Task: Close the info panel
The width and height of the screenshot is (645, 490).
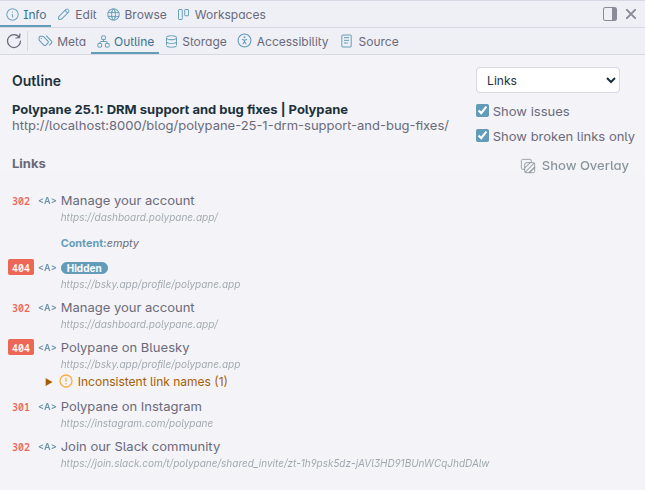Action: pos(631,14)
